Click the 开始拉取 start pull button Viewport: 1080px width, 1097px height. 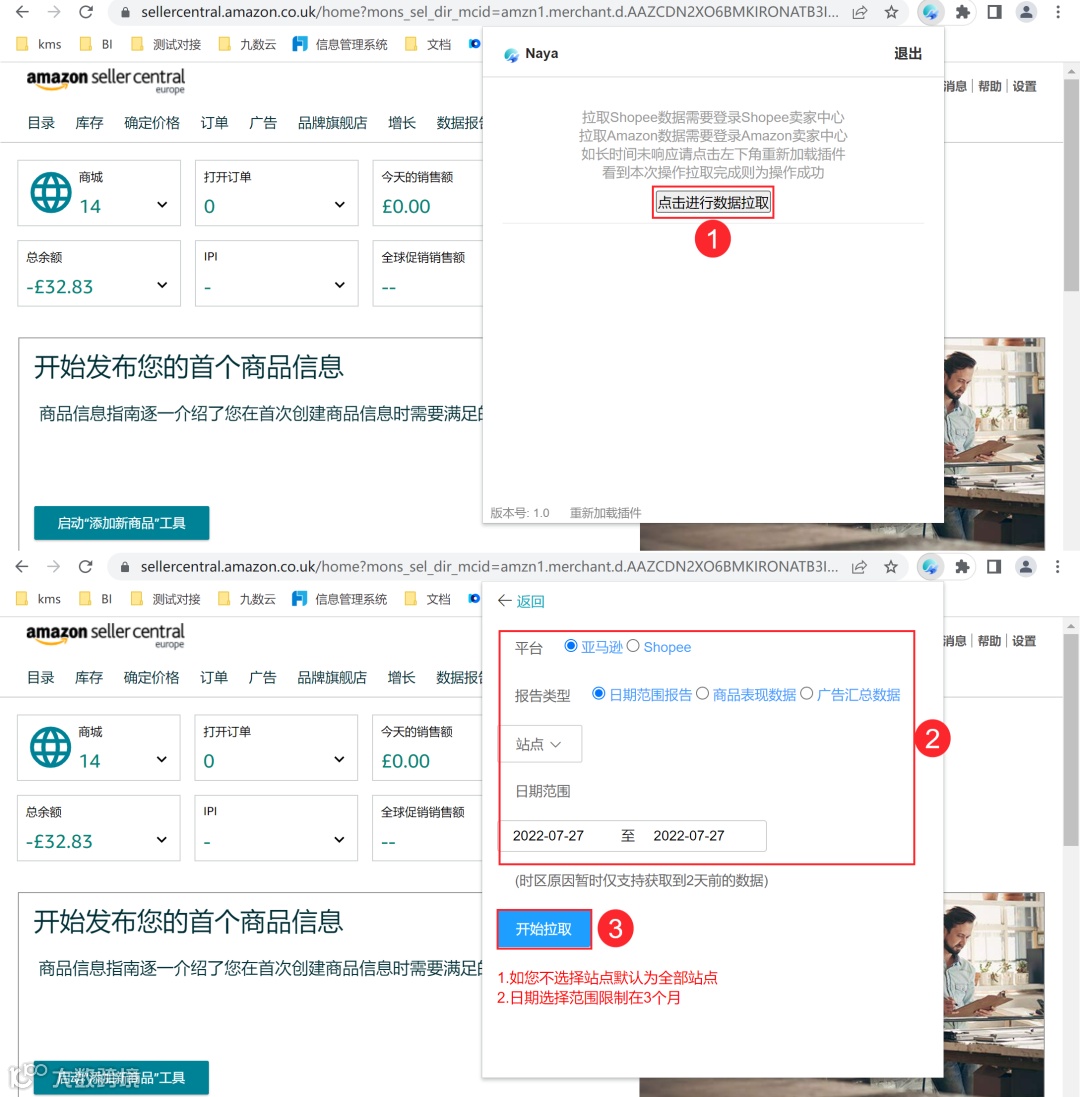[x=543, y=928]
